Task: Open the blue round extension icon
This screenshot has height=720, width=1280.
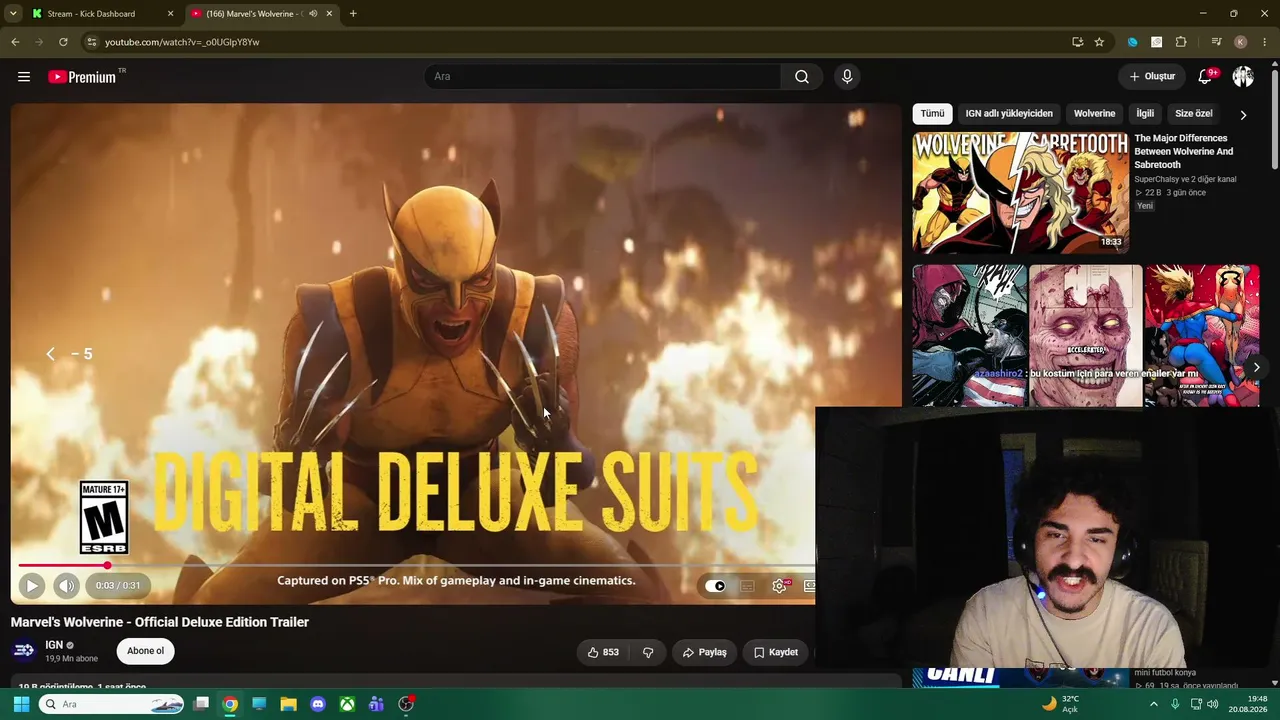Action: (x=1132, y=42)
